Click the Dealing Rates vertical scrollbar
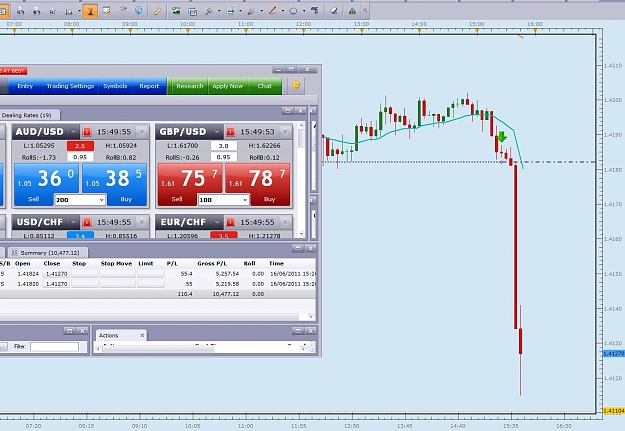 [301, 181]
